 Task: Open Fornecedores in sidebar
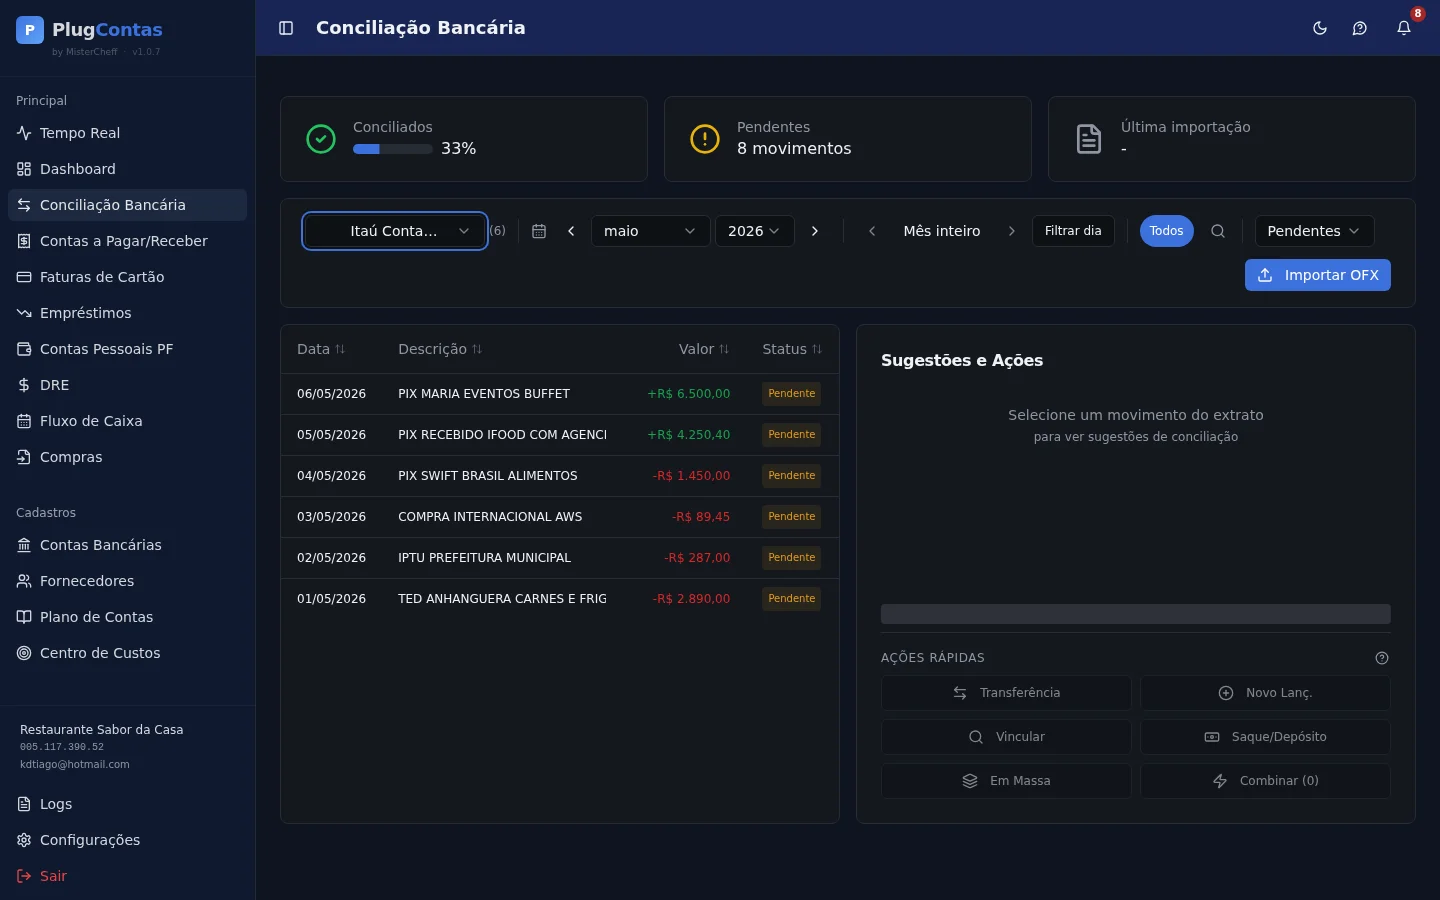[127, 581]
